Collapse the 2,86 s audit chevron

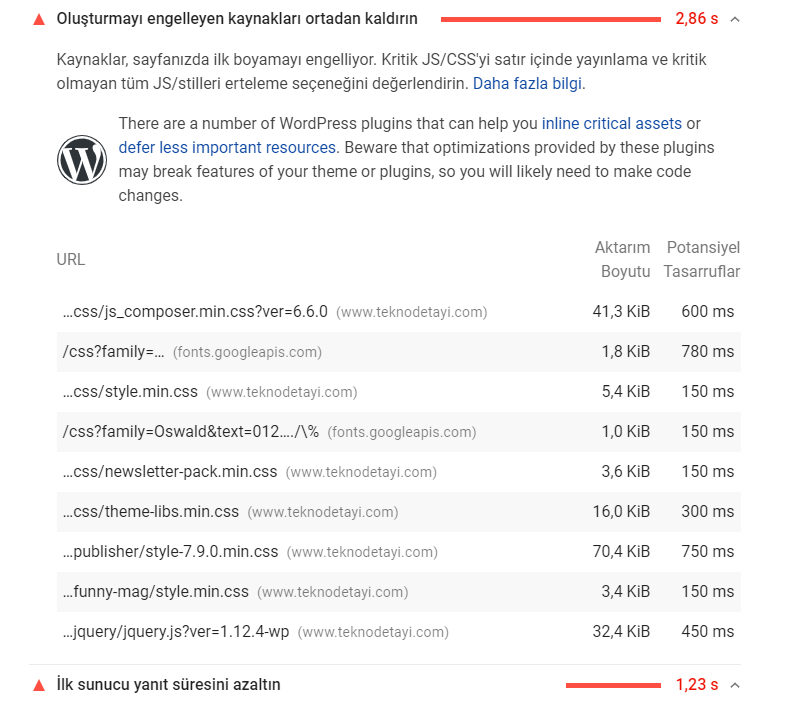(x=735, y=20)
